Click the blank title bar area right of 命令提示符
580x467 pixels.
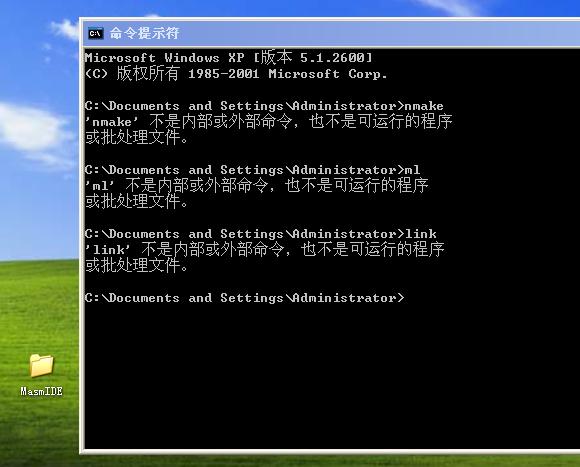click(377, 33)
